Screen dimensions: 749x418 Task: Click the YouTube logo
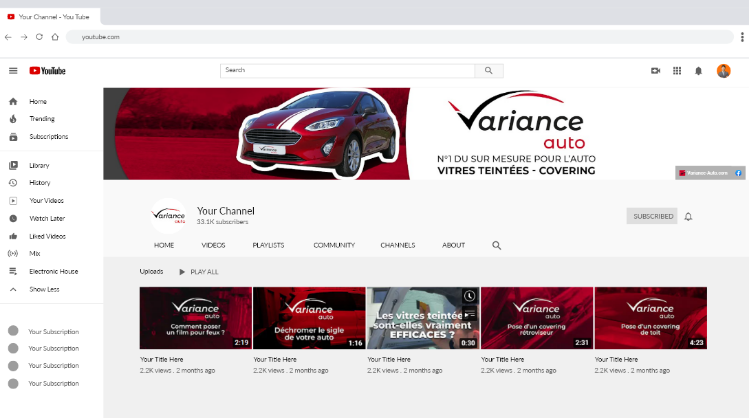[x=47, y=71]
